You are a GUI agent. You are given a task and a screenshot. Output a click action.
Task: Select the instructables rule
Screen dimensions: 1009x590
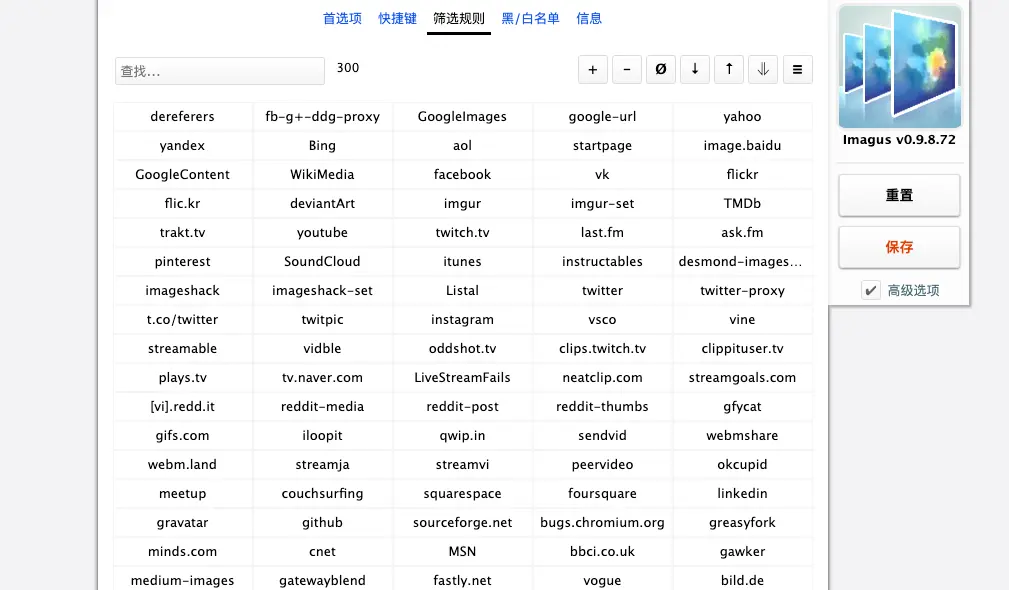[602, 261]
